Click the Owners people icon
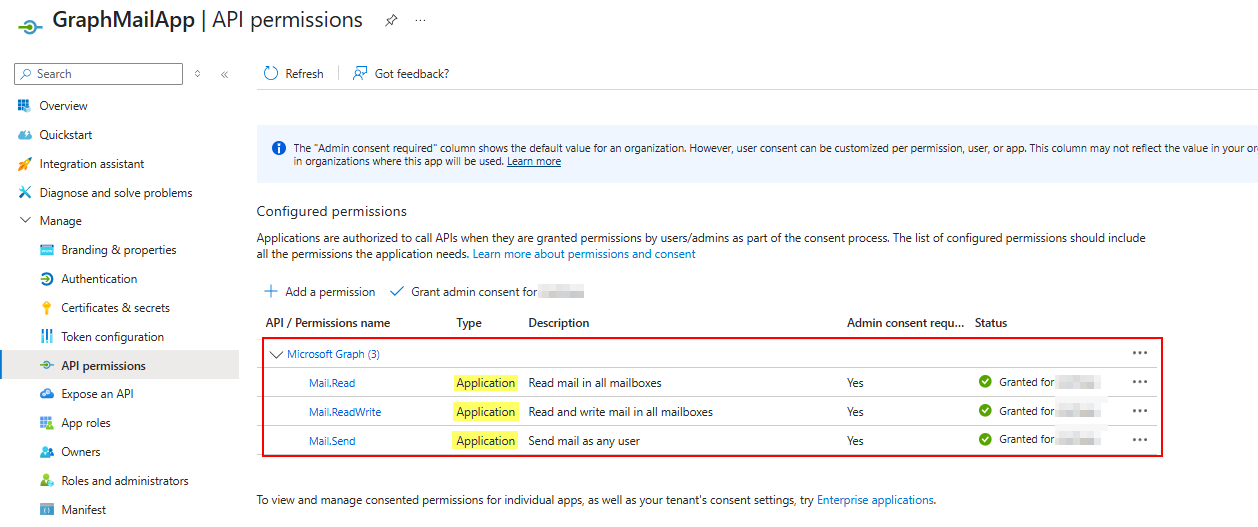This screenshot has height=527, width=1258. click(x=46, y=452)
